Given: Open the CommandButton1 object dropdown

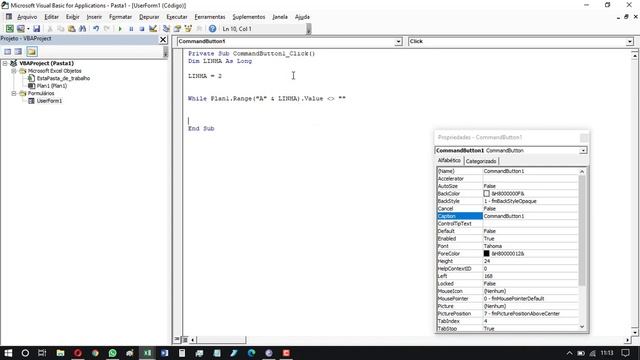Looking at the screenshot, I should point(398,42).
